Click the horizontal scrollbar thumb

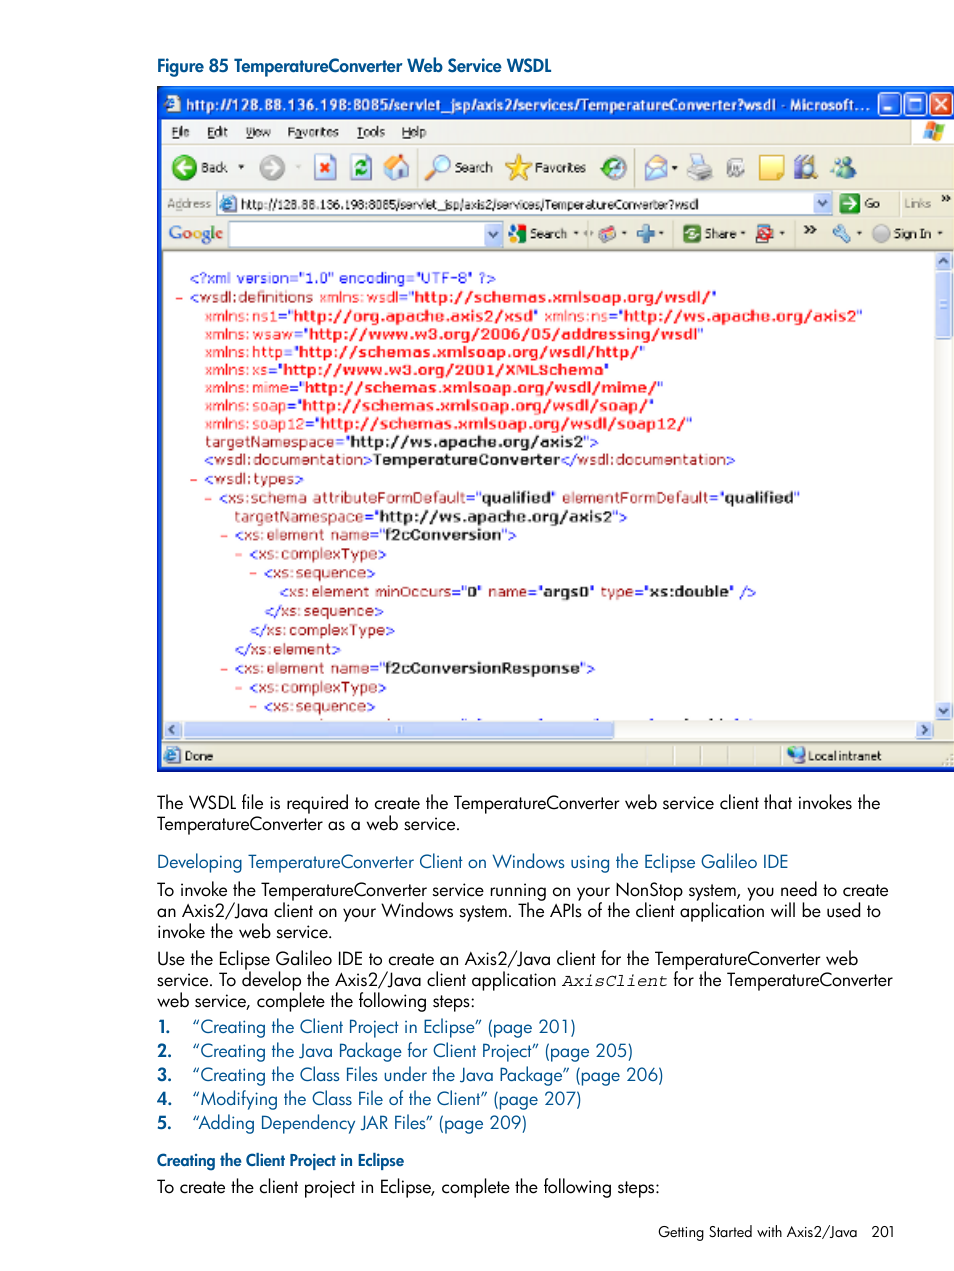pos(398,730)
